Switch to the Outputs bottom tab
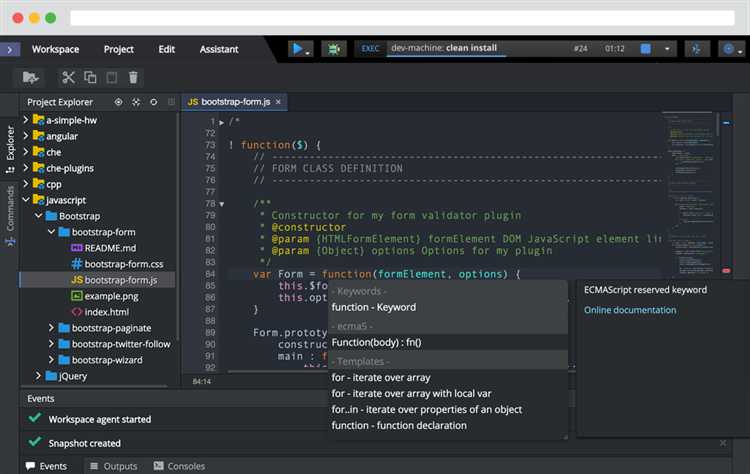 [113, 466]
